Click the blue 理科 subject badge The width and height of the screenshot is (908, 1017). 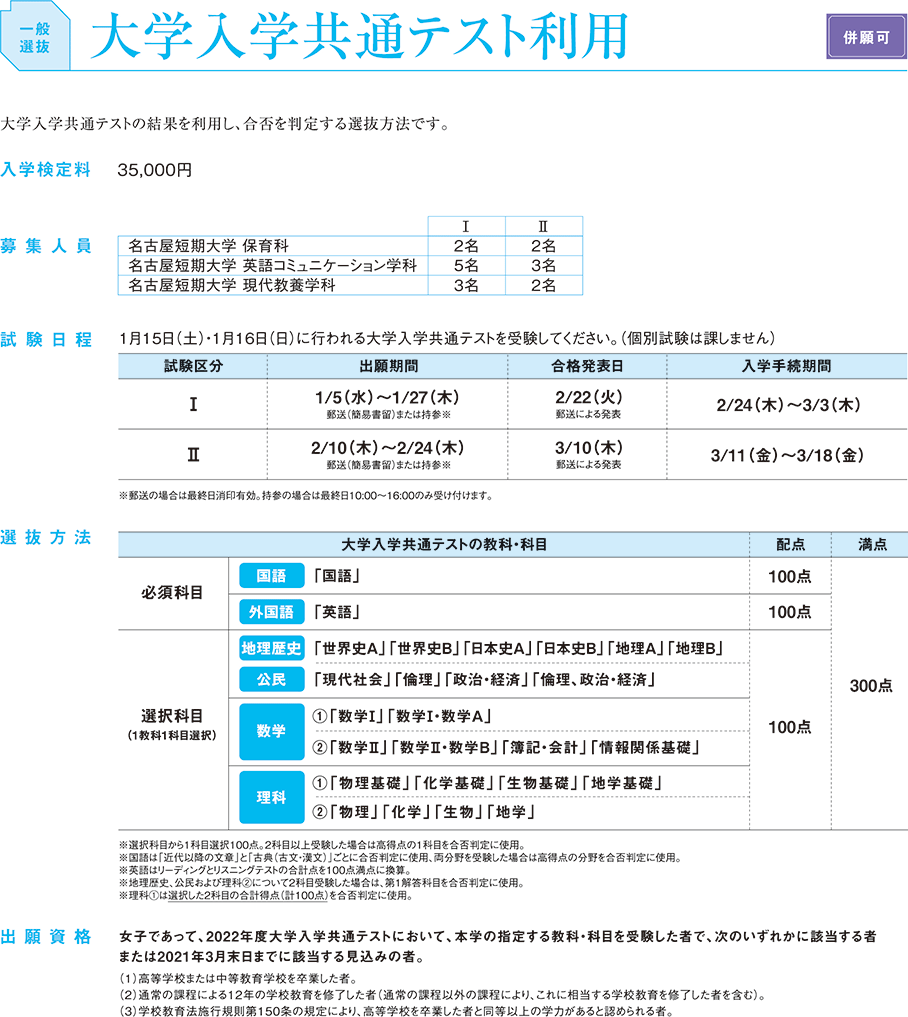click(272, 797)
